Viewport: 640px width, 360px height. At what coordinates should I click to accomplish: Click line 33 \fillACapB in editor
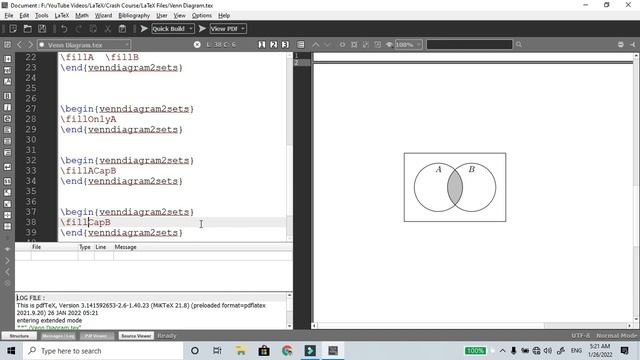(88, 171)
